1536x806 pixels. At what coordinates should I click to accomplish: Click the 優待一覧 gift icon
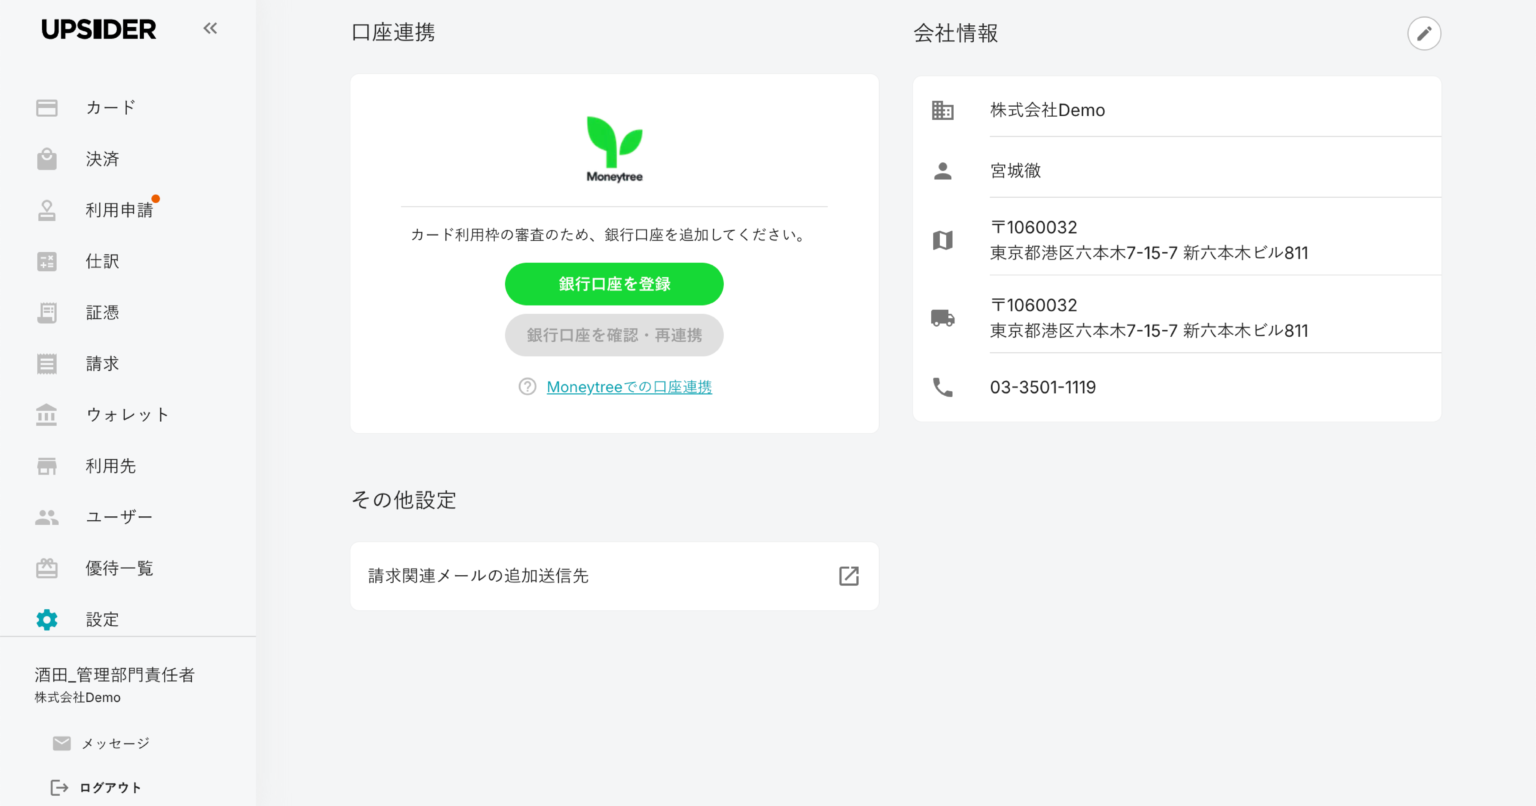(x=47, y=568)
